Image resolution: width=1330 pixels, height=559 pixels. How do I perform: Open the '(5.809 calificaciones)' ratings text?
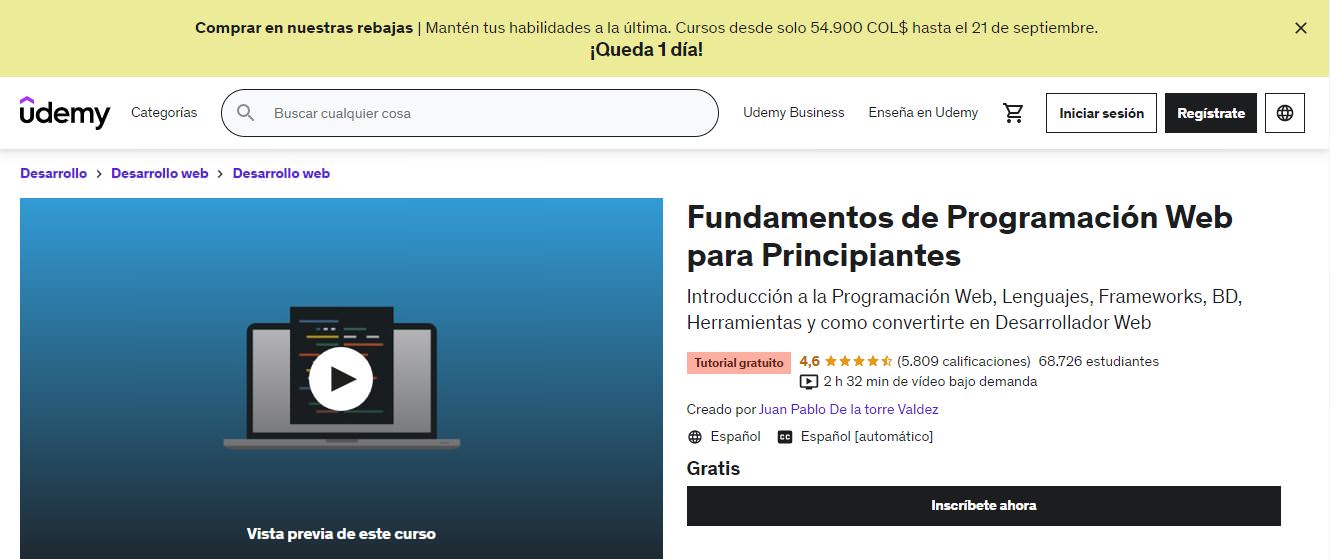(x=964, y=361)
